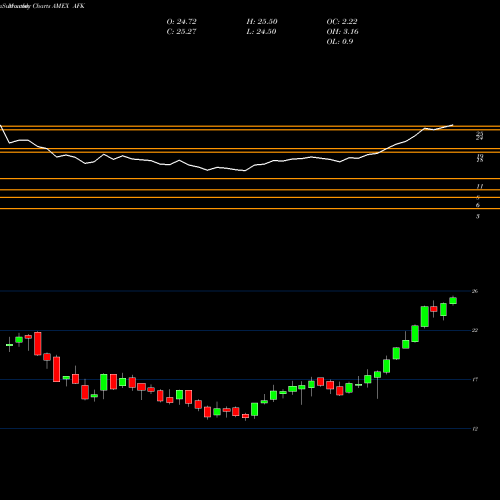This screenshot has height=500, width=500.
Task: Select the last green candlestick
Action: coord(453,300)
